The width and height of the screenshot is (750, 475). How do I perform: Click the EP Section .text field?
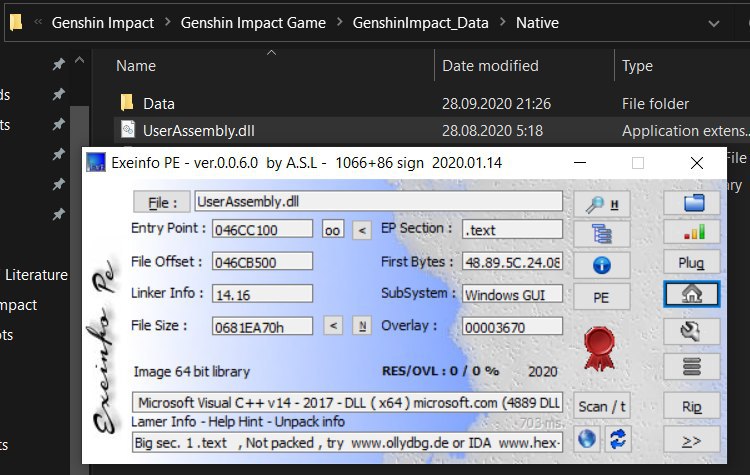(512, 230)
